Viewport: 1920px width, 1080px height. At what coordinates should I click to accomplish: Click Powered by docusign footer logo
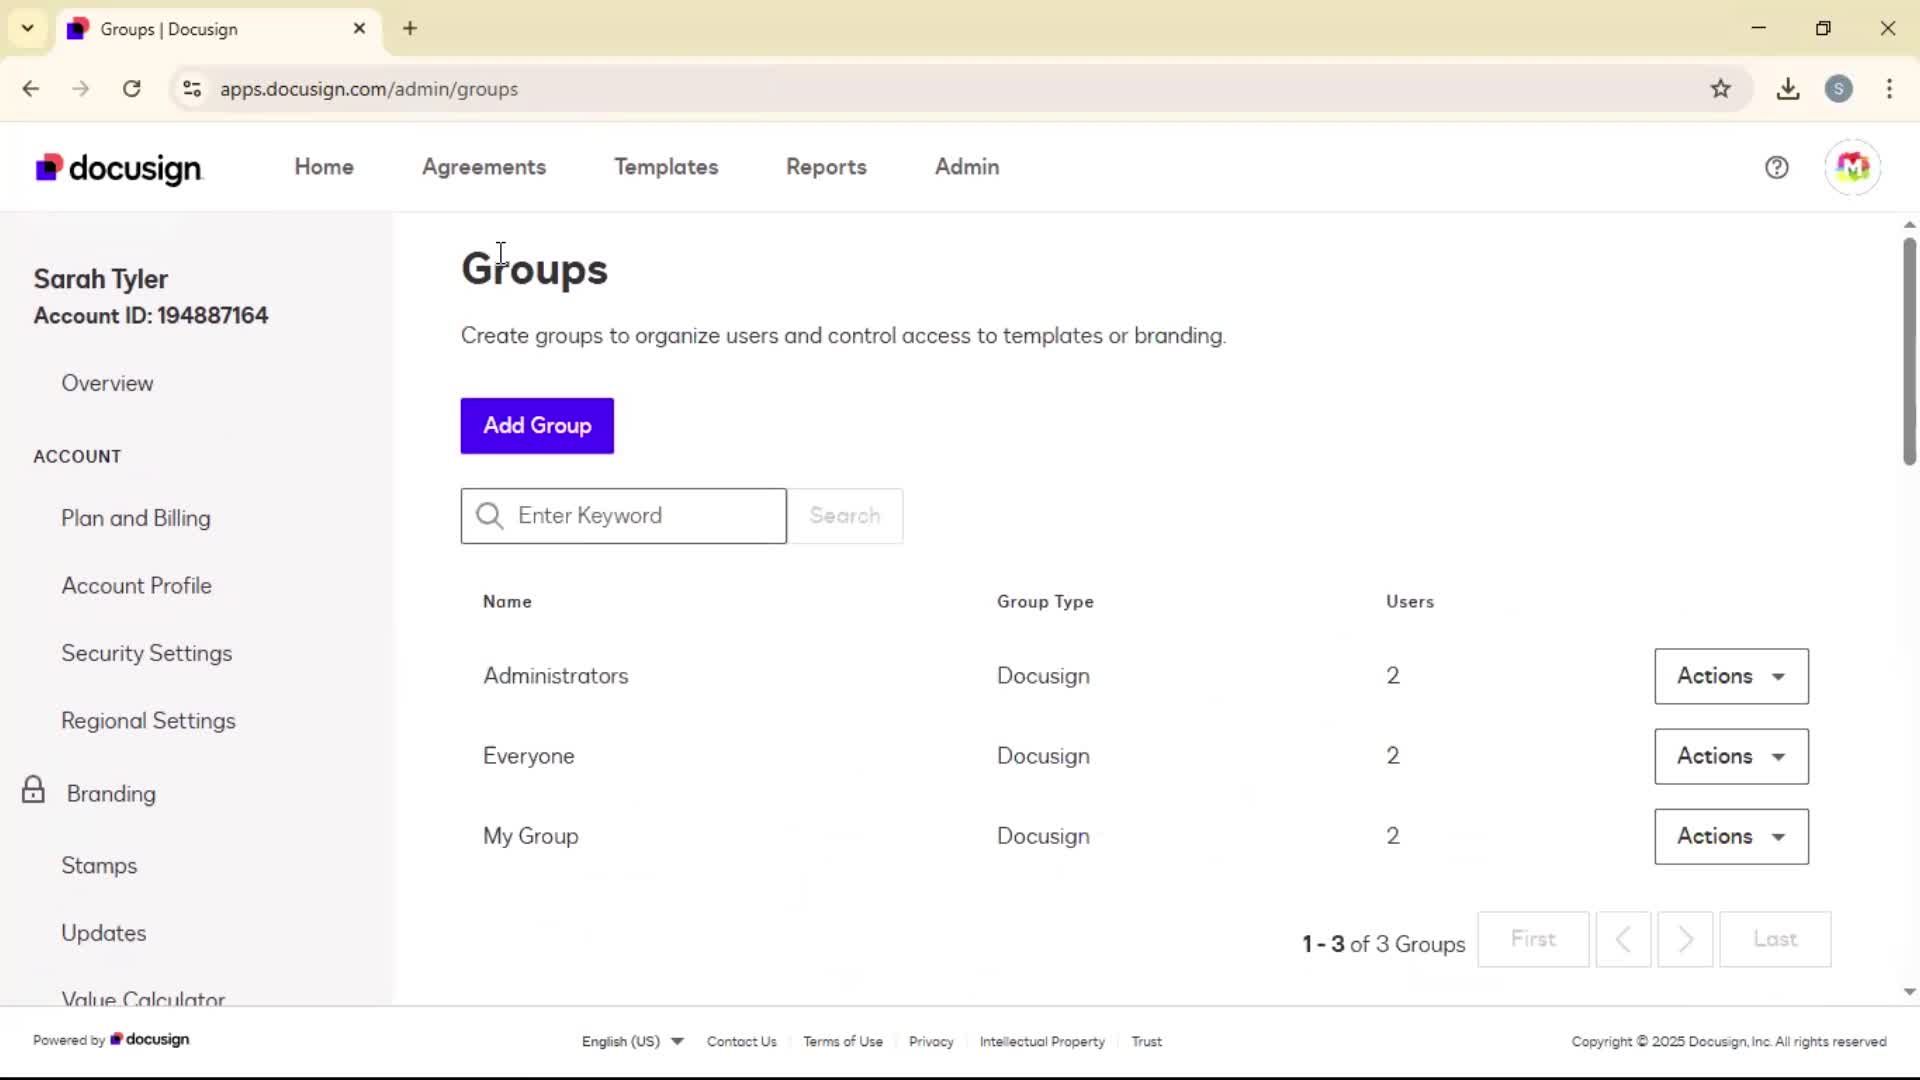pyautogui.click(x=111, y=1040)
